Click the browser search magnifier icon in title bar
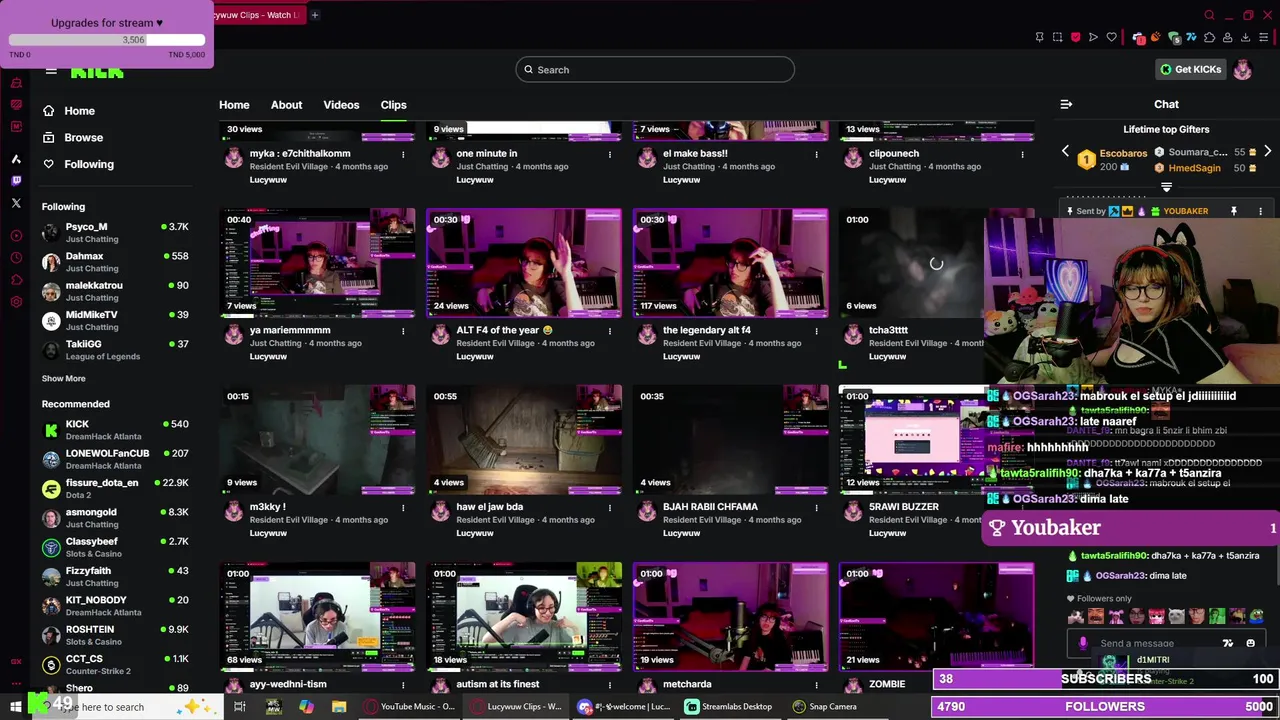Image resolution: width=1280 pixels, height=720 pixels. pos(1209,15)
